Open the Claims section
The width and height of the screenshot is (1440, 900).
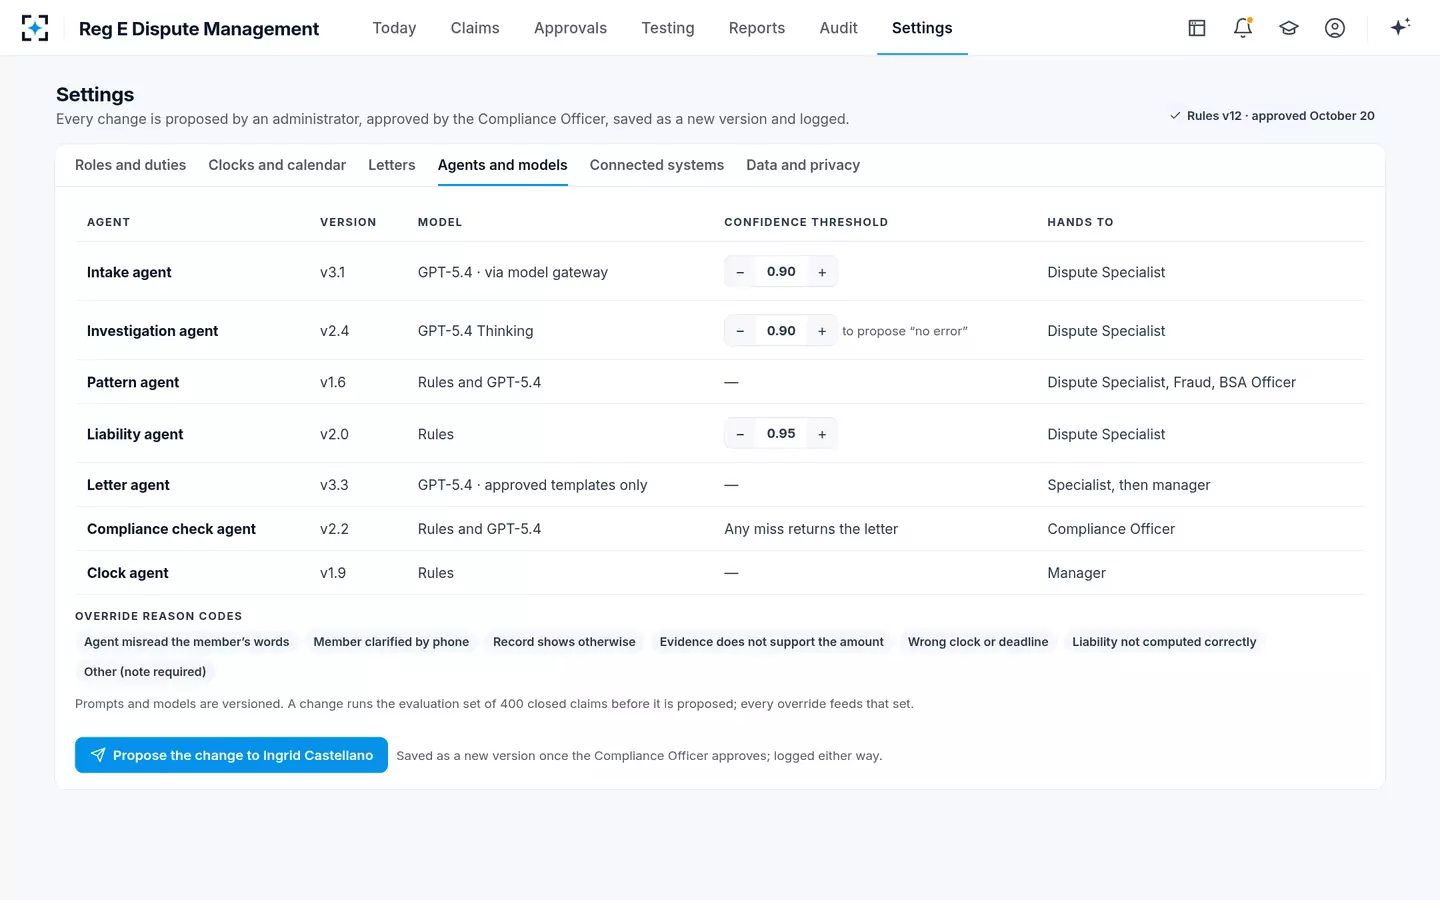pyautogui.click(x=475, y=28)
